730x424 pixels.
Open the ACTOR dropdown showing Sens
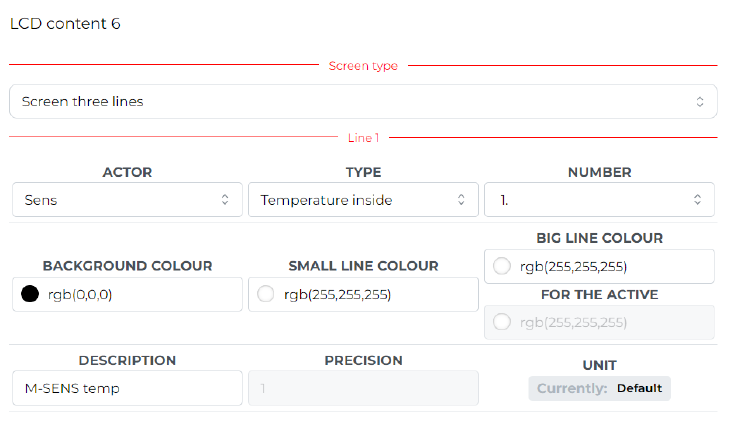(127, 200)
